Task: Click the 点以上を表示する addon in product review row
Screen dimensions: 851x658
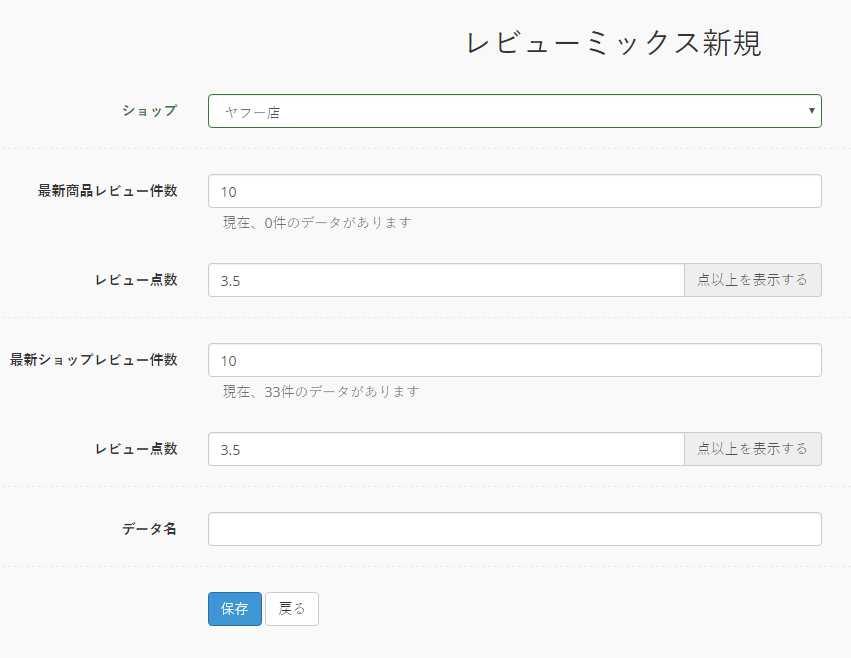Action: coord(753,280)
